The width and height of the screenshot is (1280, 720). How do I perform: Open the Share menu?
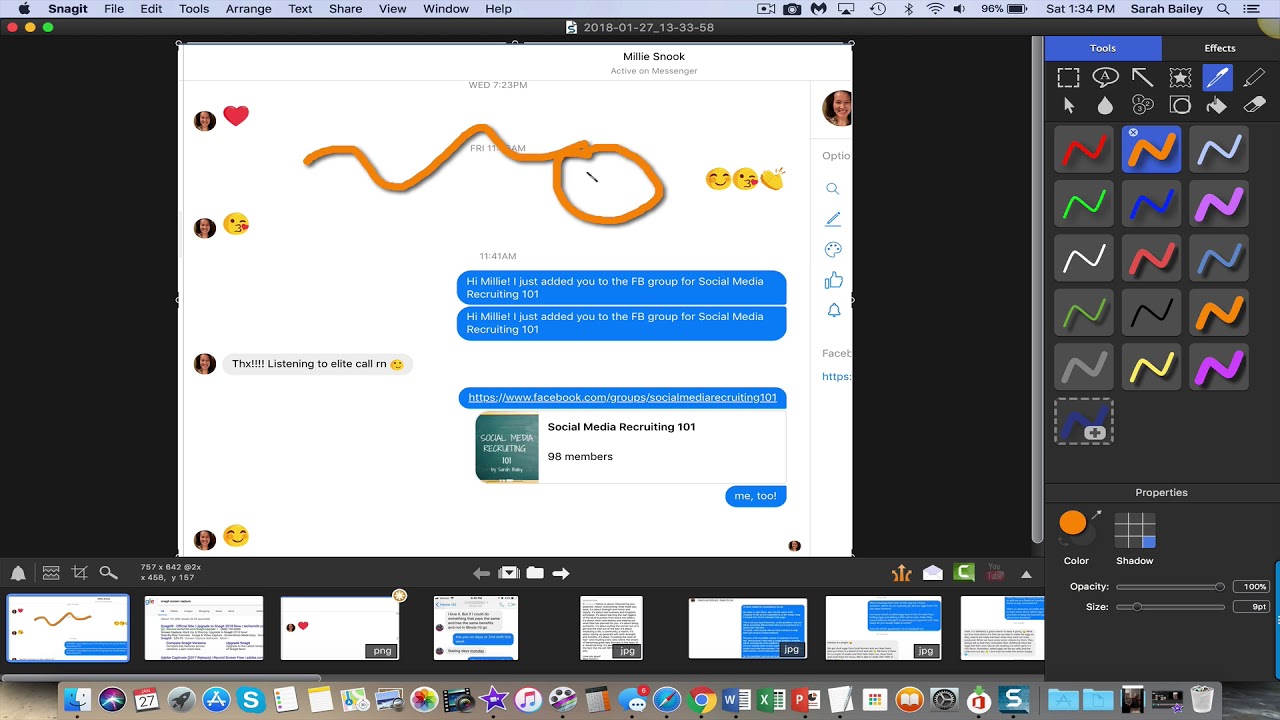(x=345, y=9)
